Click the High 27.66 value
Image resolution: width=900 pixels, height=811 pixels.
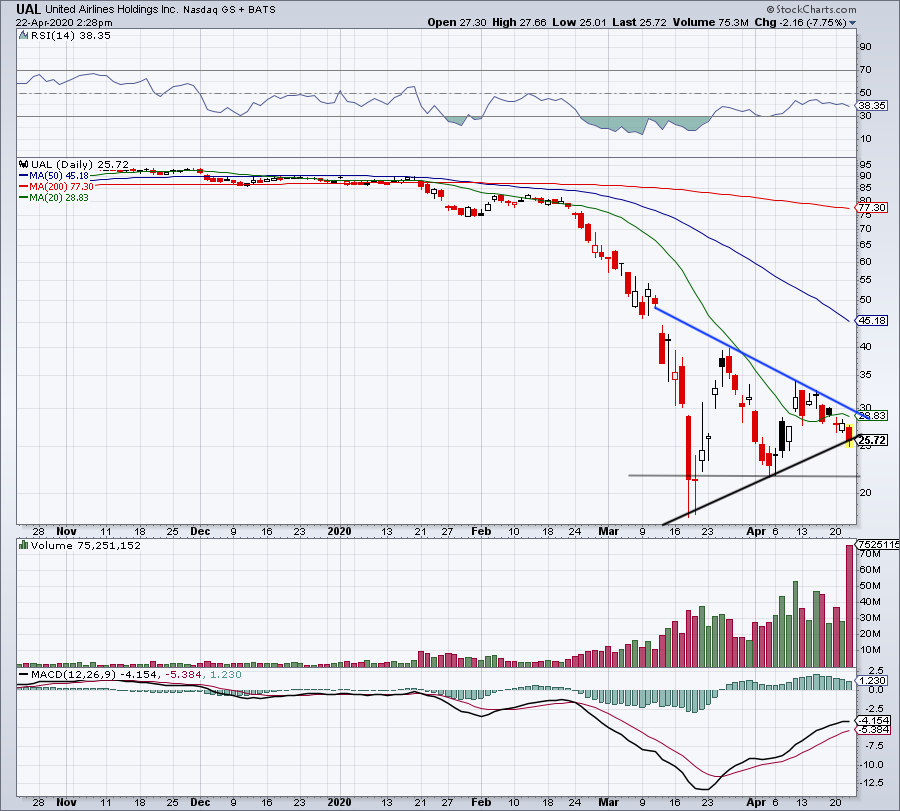(519, 22)
